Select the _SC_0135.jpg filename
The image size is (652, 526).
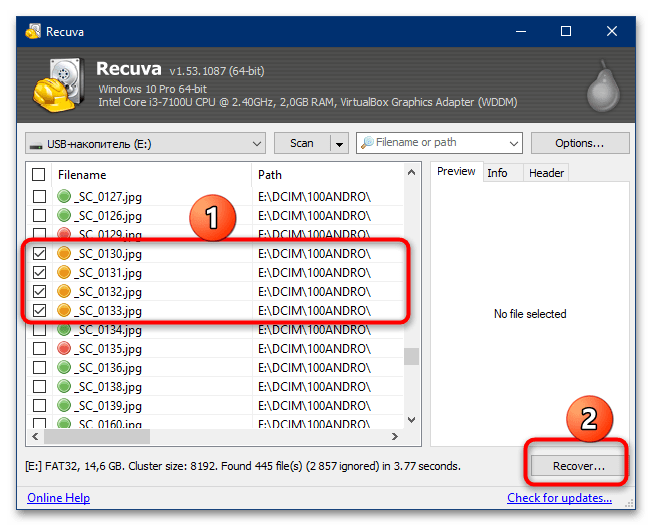coord(108,349)
